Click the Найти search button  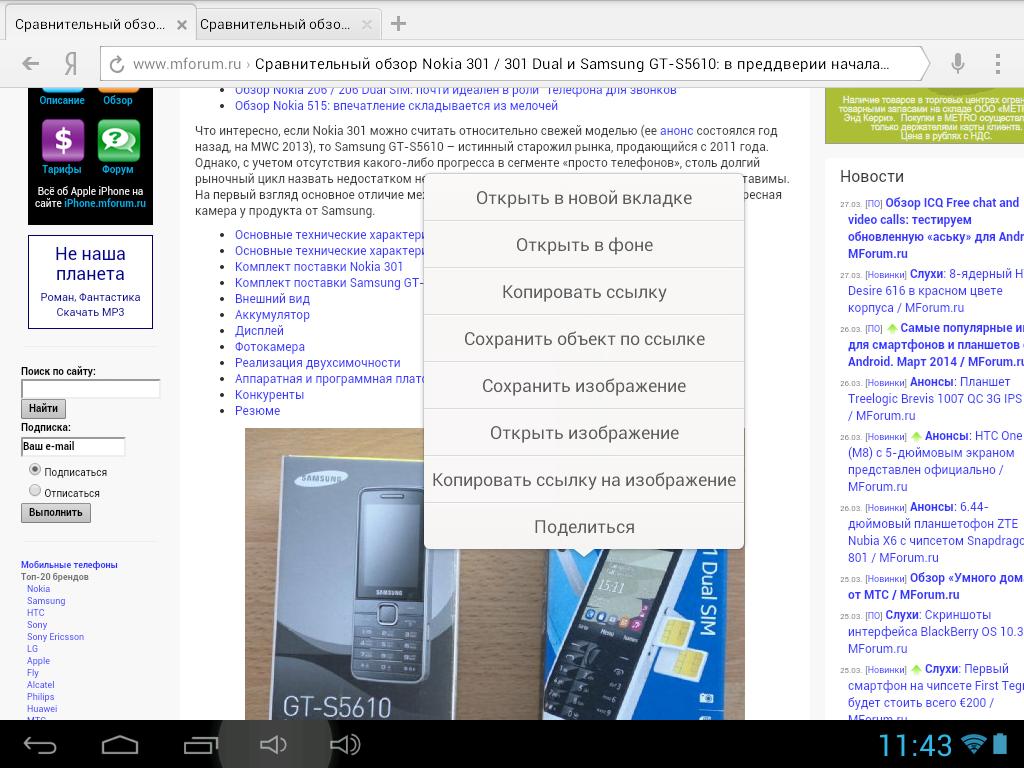(x=43, y=408)
